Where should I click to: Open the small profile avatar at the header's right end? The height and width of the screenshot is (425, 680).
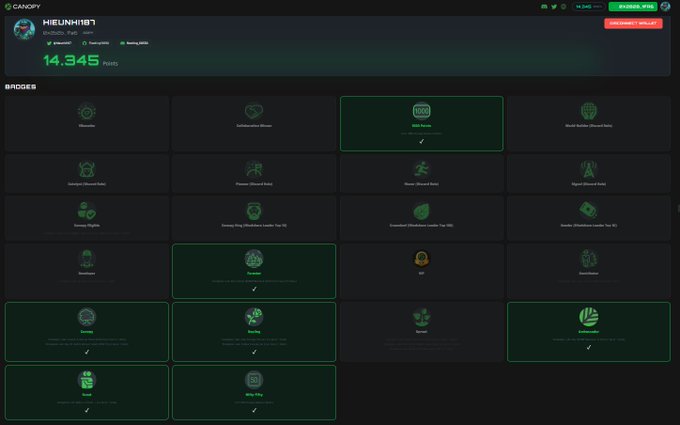(x=665, y=7)
